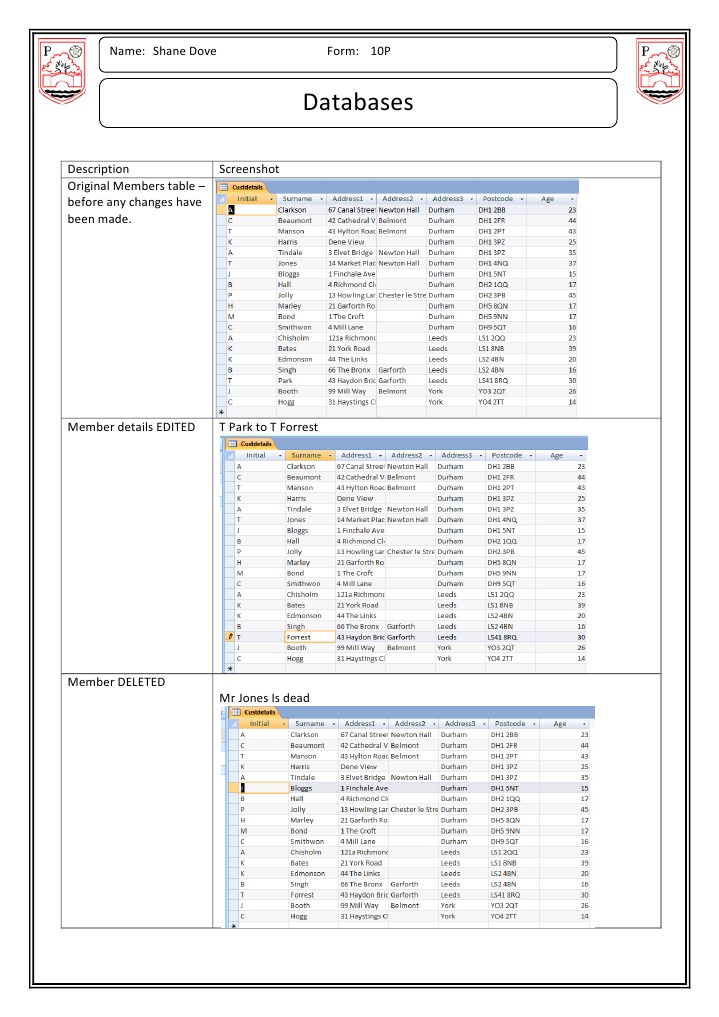
Task: Click the 'Member details EDITED' description
Action: [131, 427]
